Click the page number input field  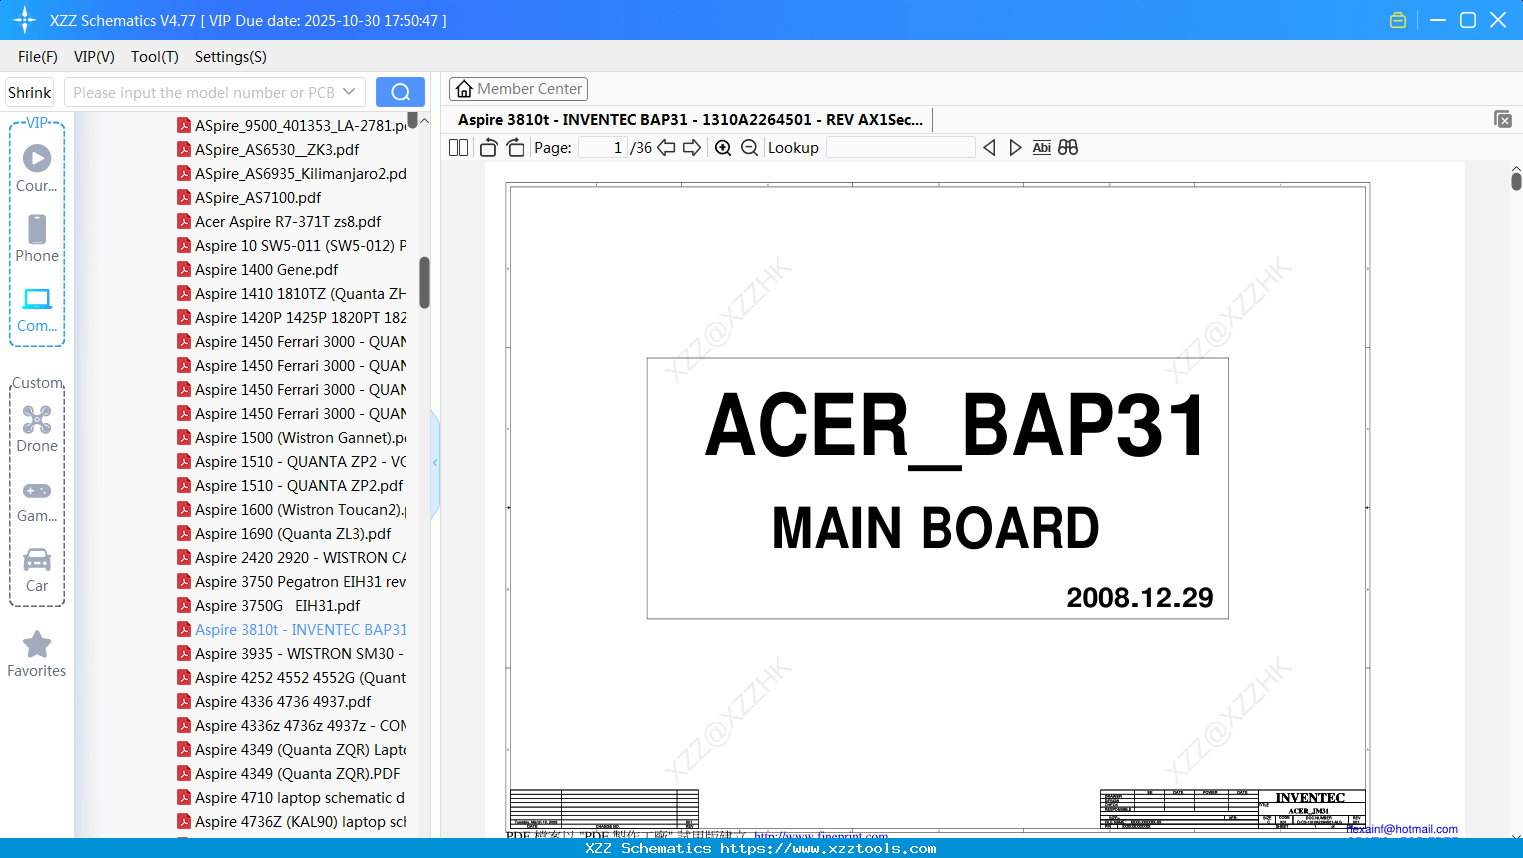click(603, 148)
